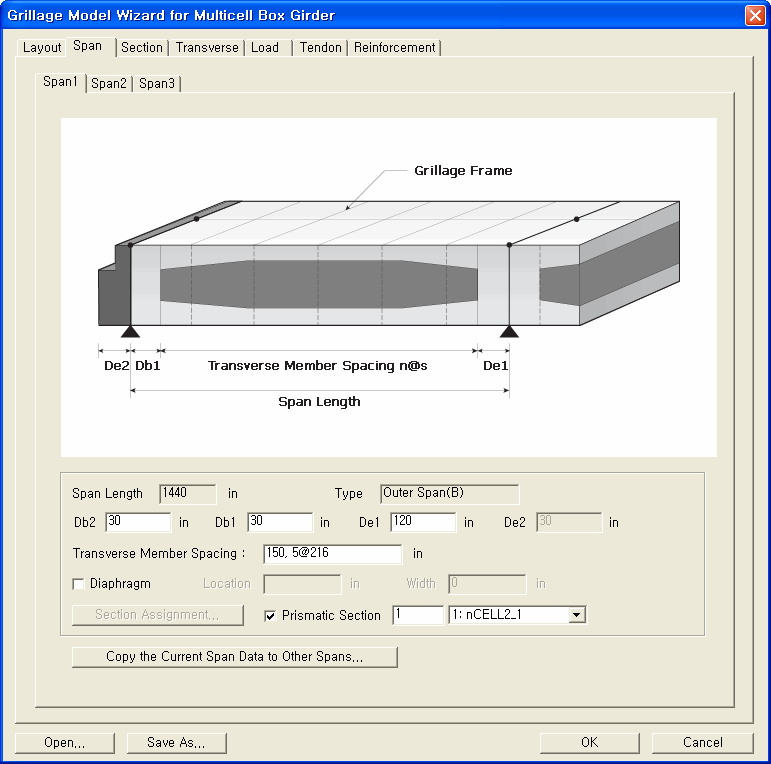Switch to the Reinforcement tab

tap(394, 48)
